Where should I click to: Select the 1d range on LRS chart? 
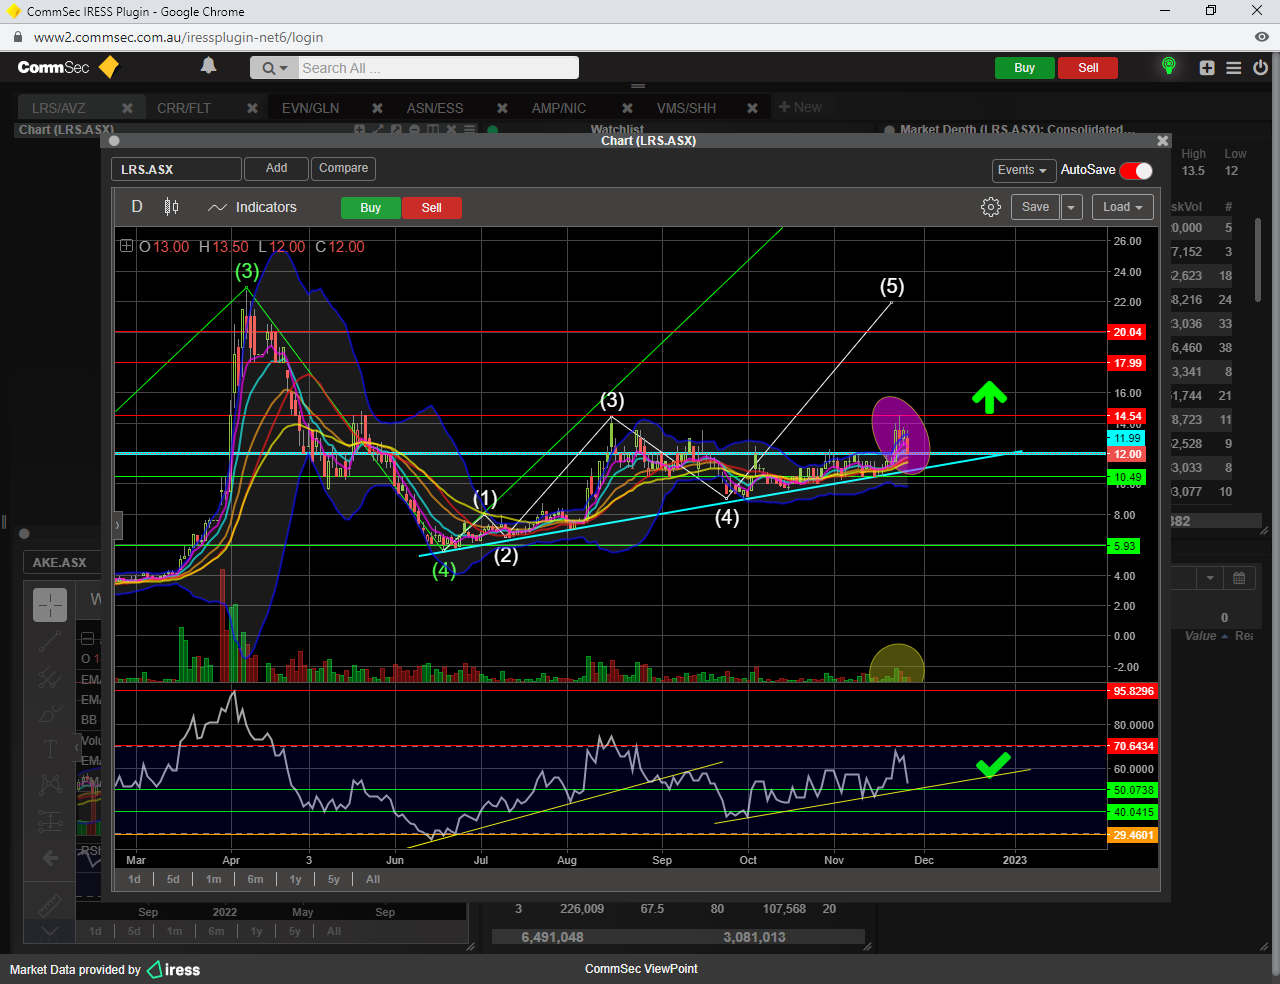pyautogui.click(x=134, y=879)
